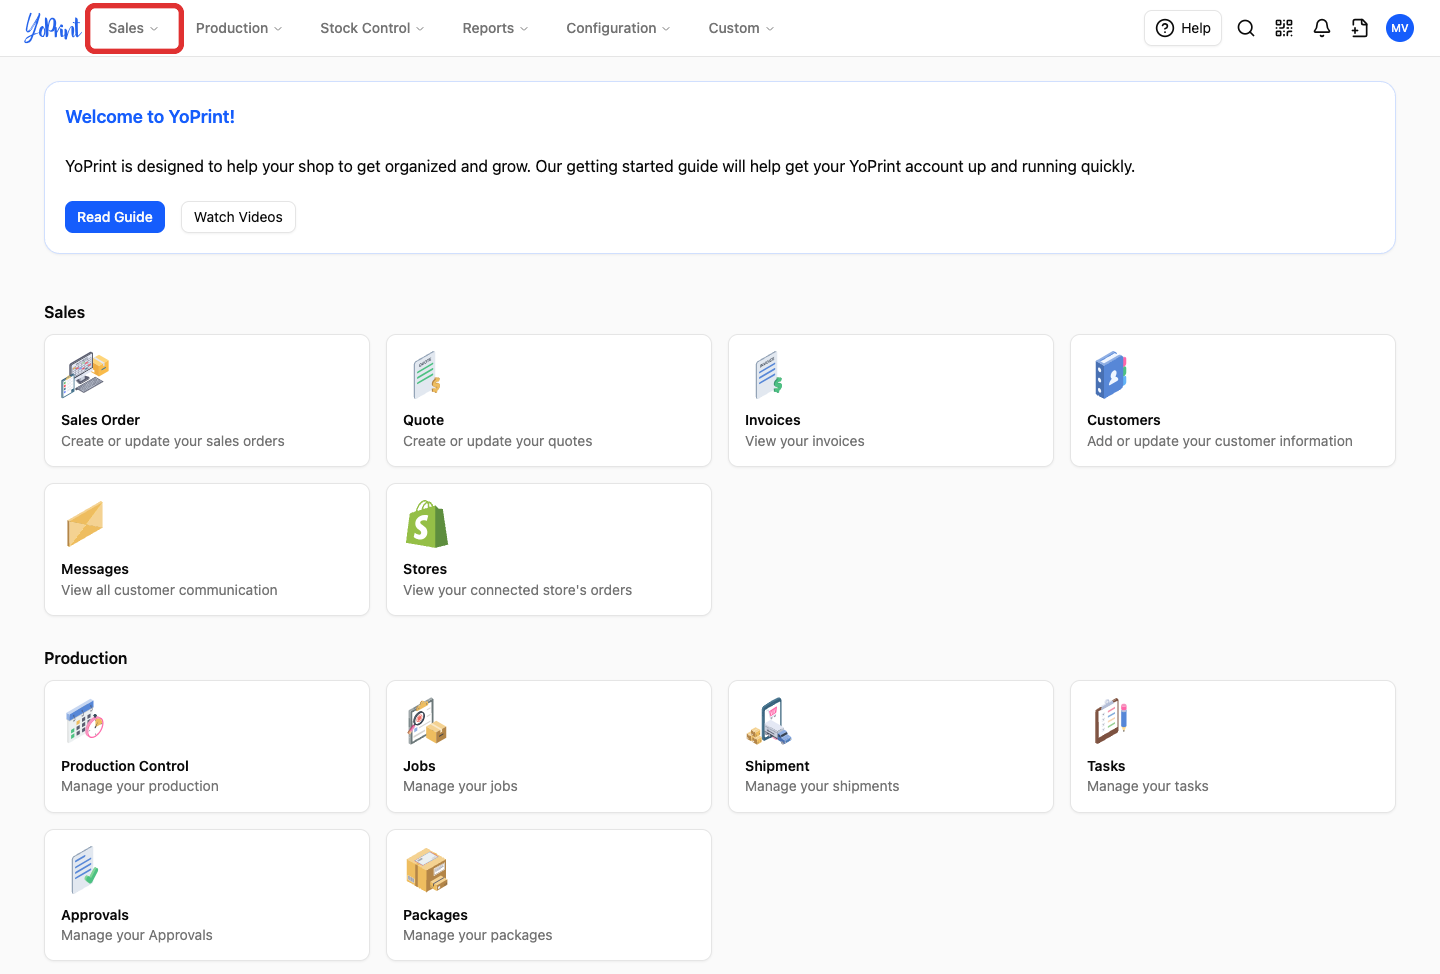Open the Help button
The image size is (1440, 974).
[x=1183, y=28]
